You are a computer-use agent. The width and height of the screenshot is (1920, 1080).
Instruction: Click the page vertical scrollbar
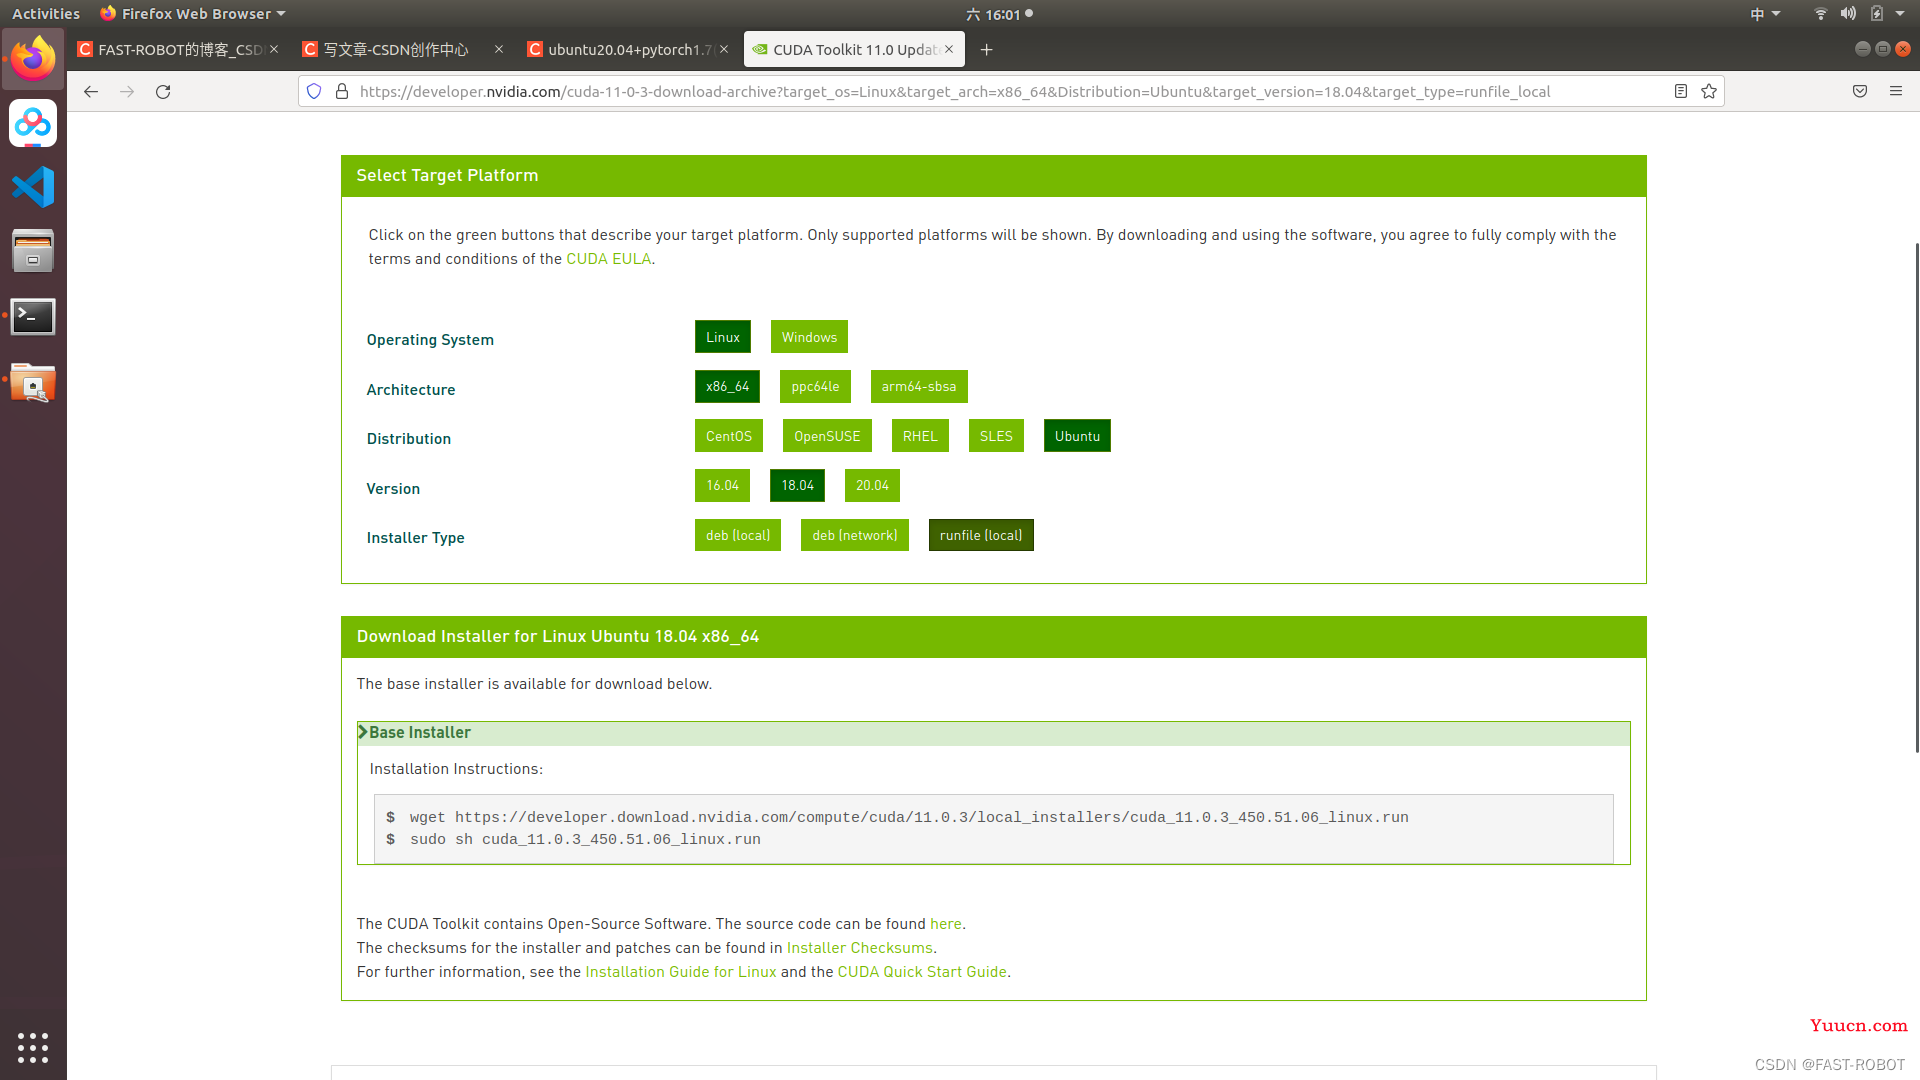(1916, 497)
